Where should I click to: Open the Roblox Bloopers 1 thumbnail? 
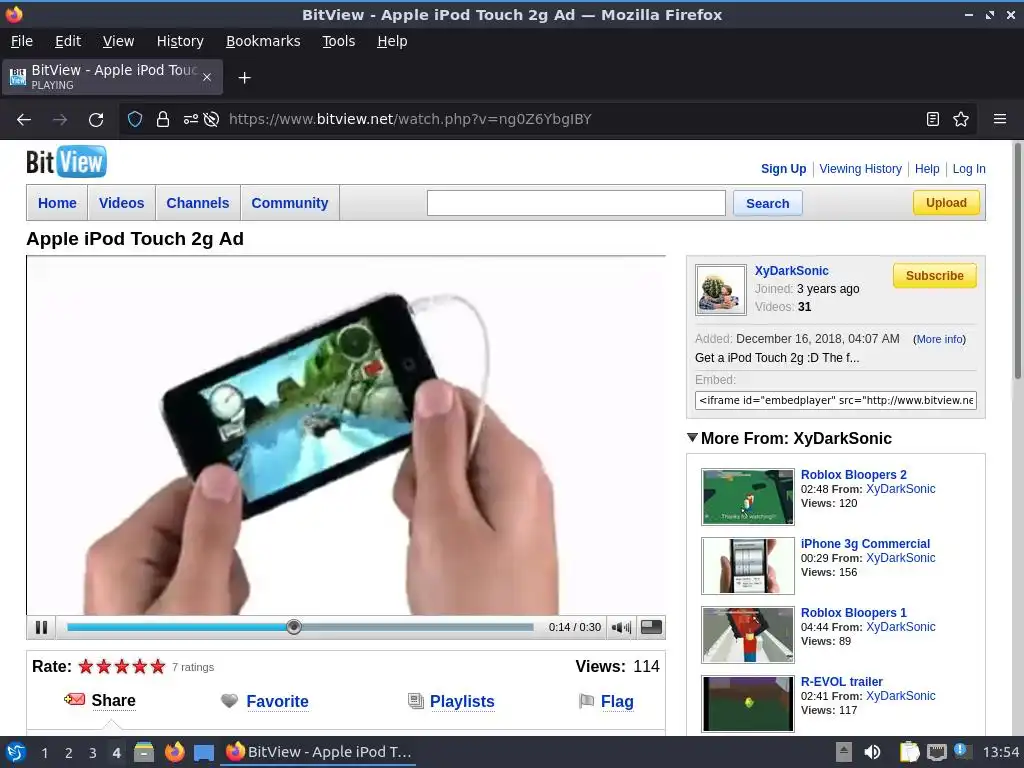(748, 634)
